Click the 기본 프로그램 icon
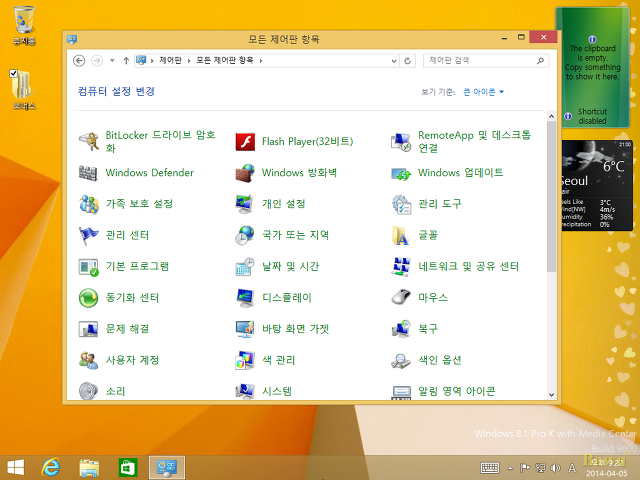Screen dimensions: 640x480 coord(89,267)
